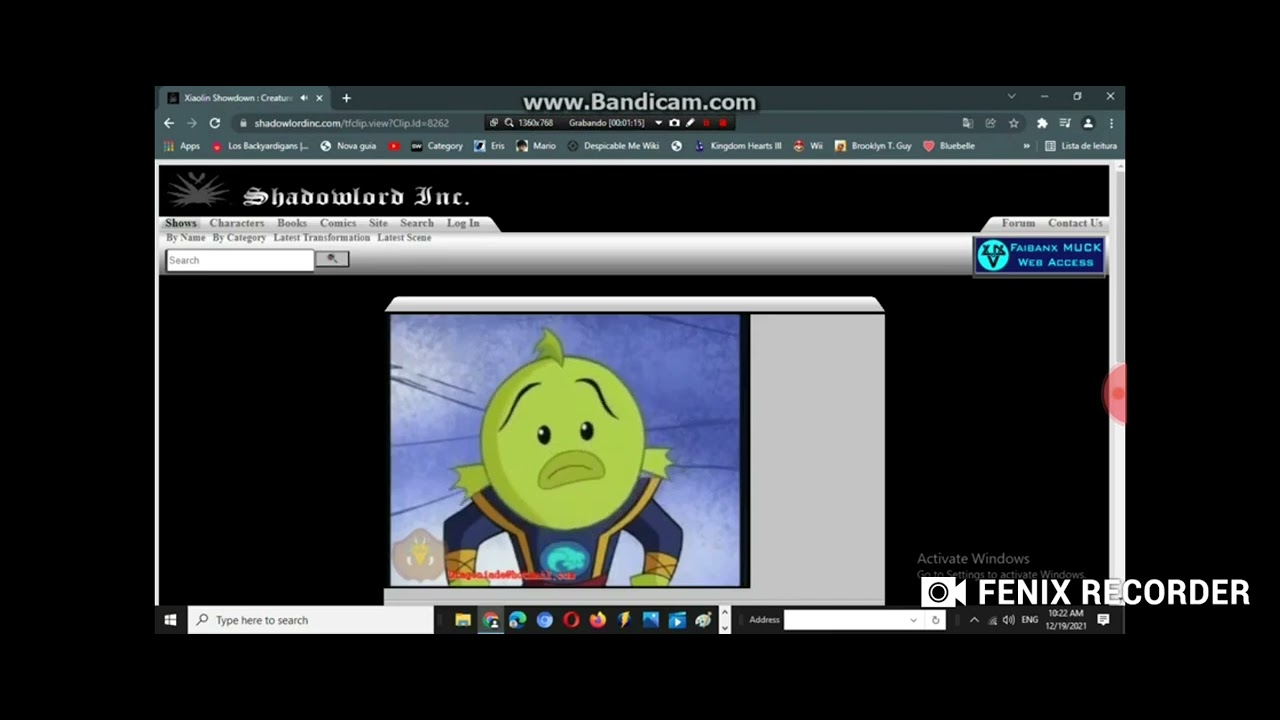Click the Faibanx MUCK Web Access banner

point(1039,255)
